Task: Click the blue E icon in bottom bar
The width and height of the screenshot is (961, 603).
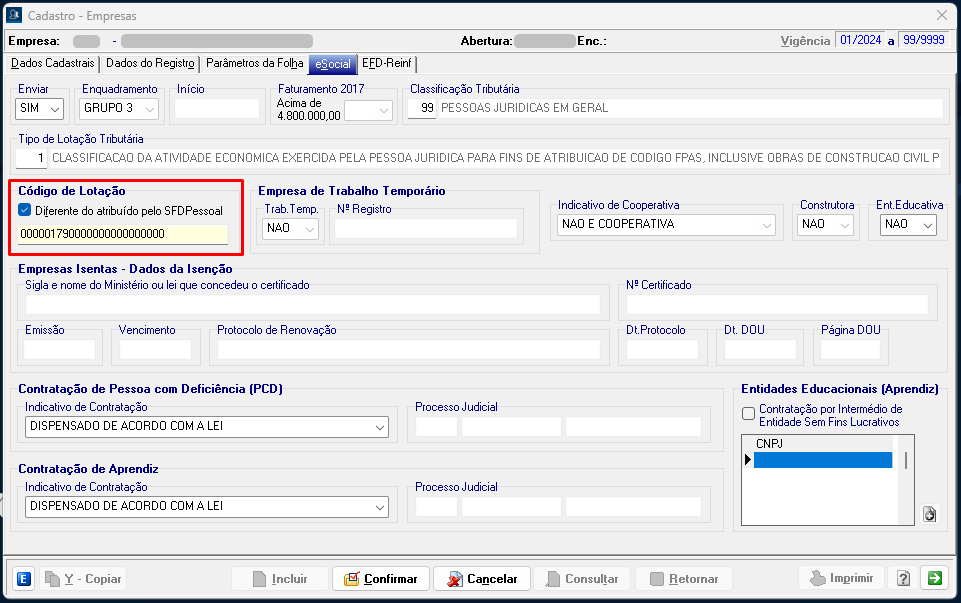Action: point(24,579)
